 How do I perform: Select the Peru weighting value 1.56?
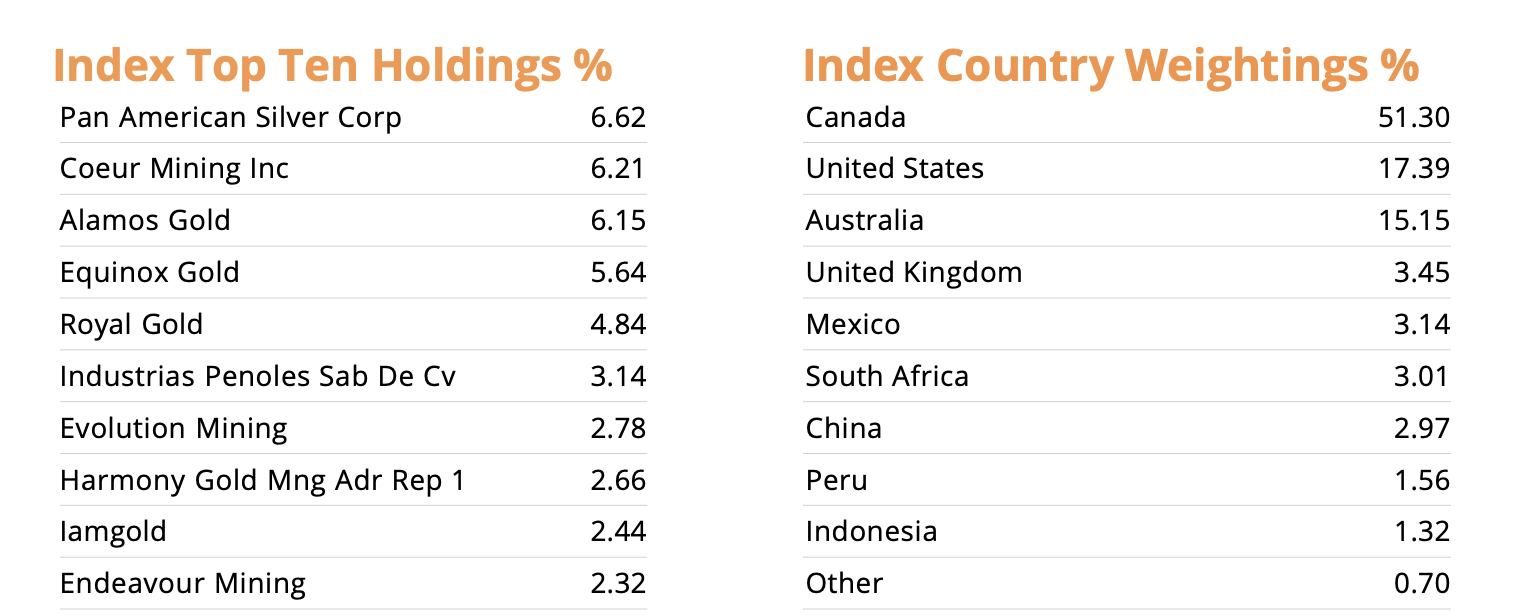[1423, 481]
